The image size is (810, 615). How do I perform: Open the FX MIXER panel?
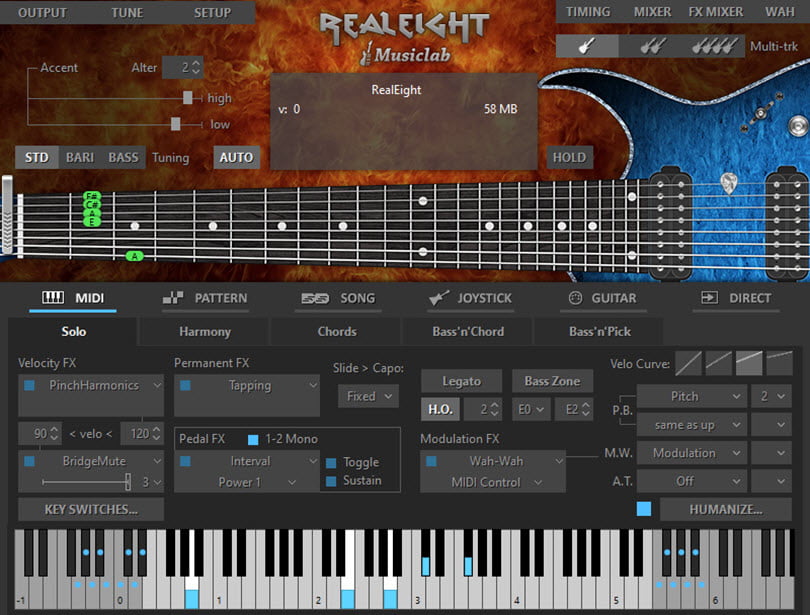[715, 12]
